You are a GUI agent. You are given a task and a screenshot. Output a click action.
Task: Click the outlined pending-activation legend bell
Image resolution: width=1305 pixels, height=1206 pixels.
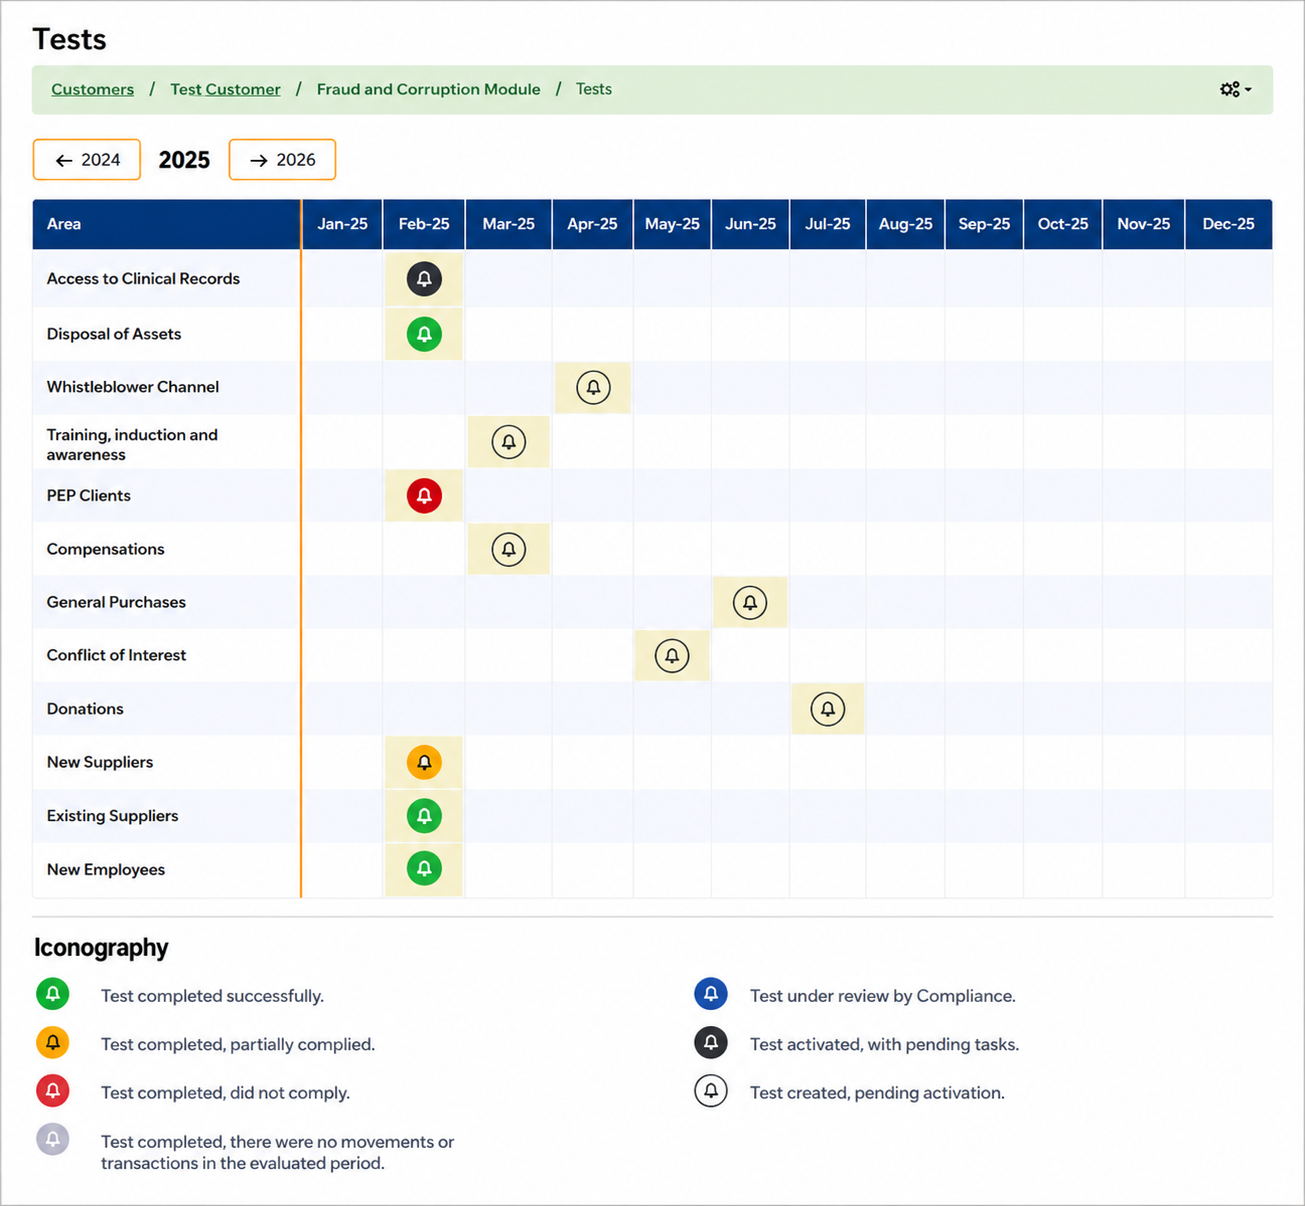(x=711, y=1091)
